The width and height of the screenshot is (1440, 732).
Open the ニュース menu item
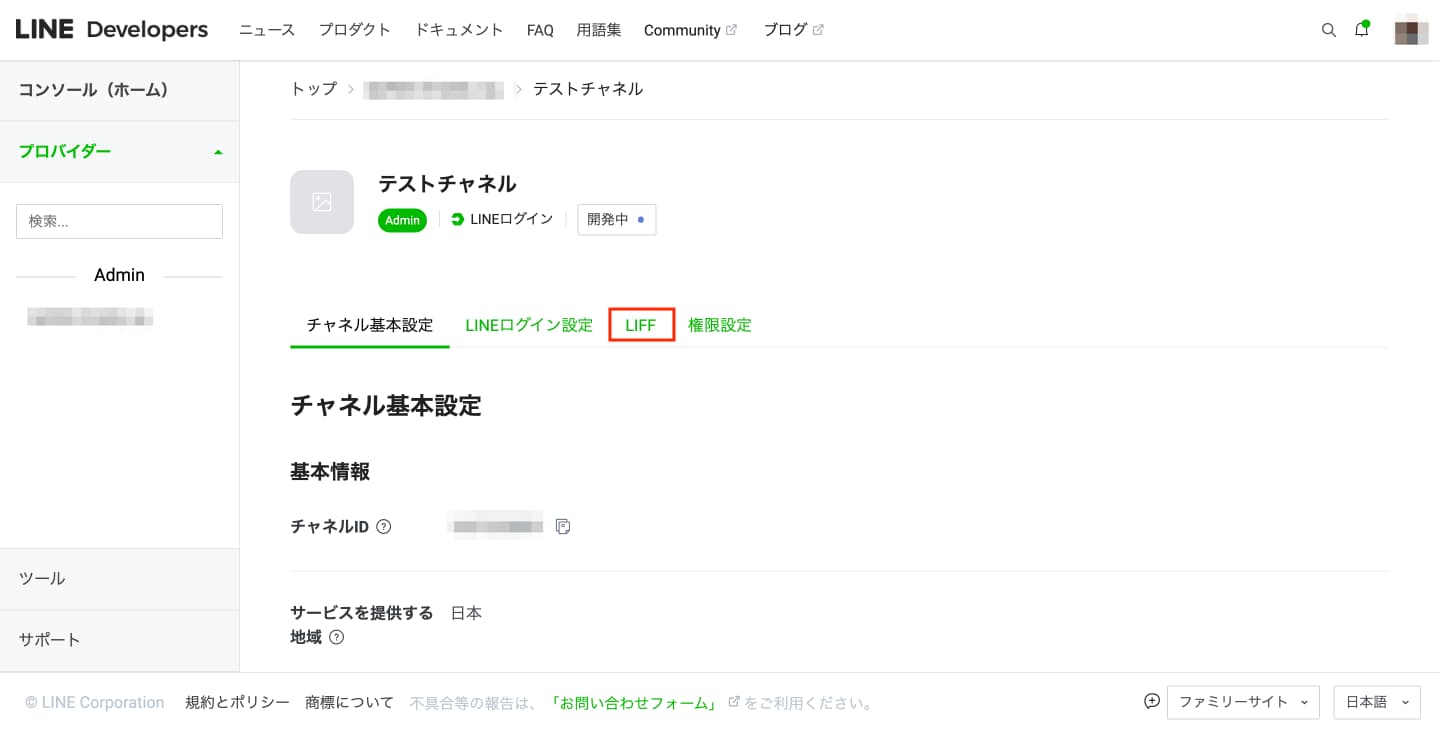(267, 30)
